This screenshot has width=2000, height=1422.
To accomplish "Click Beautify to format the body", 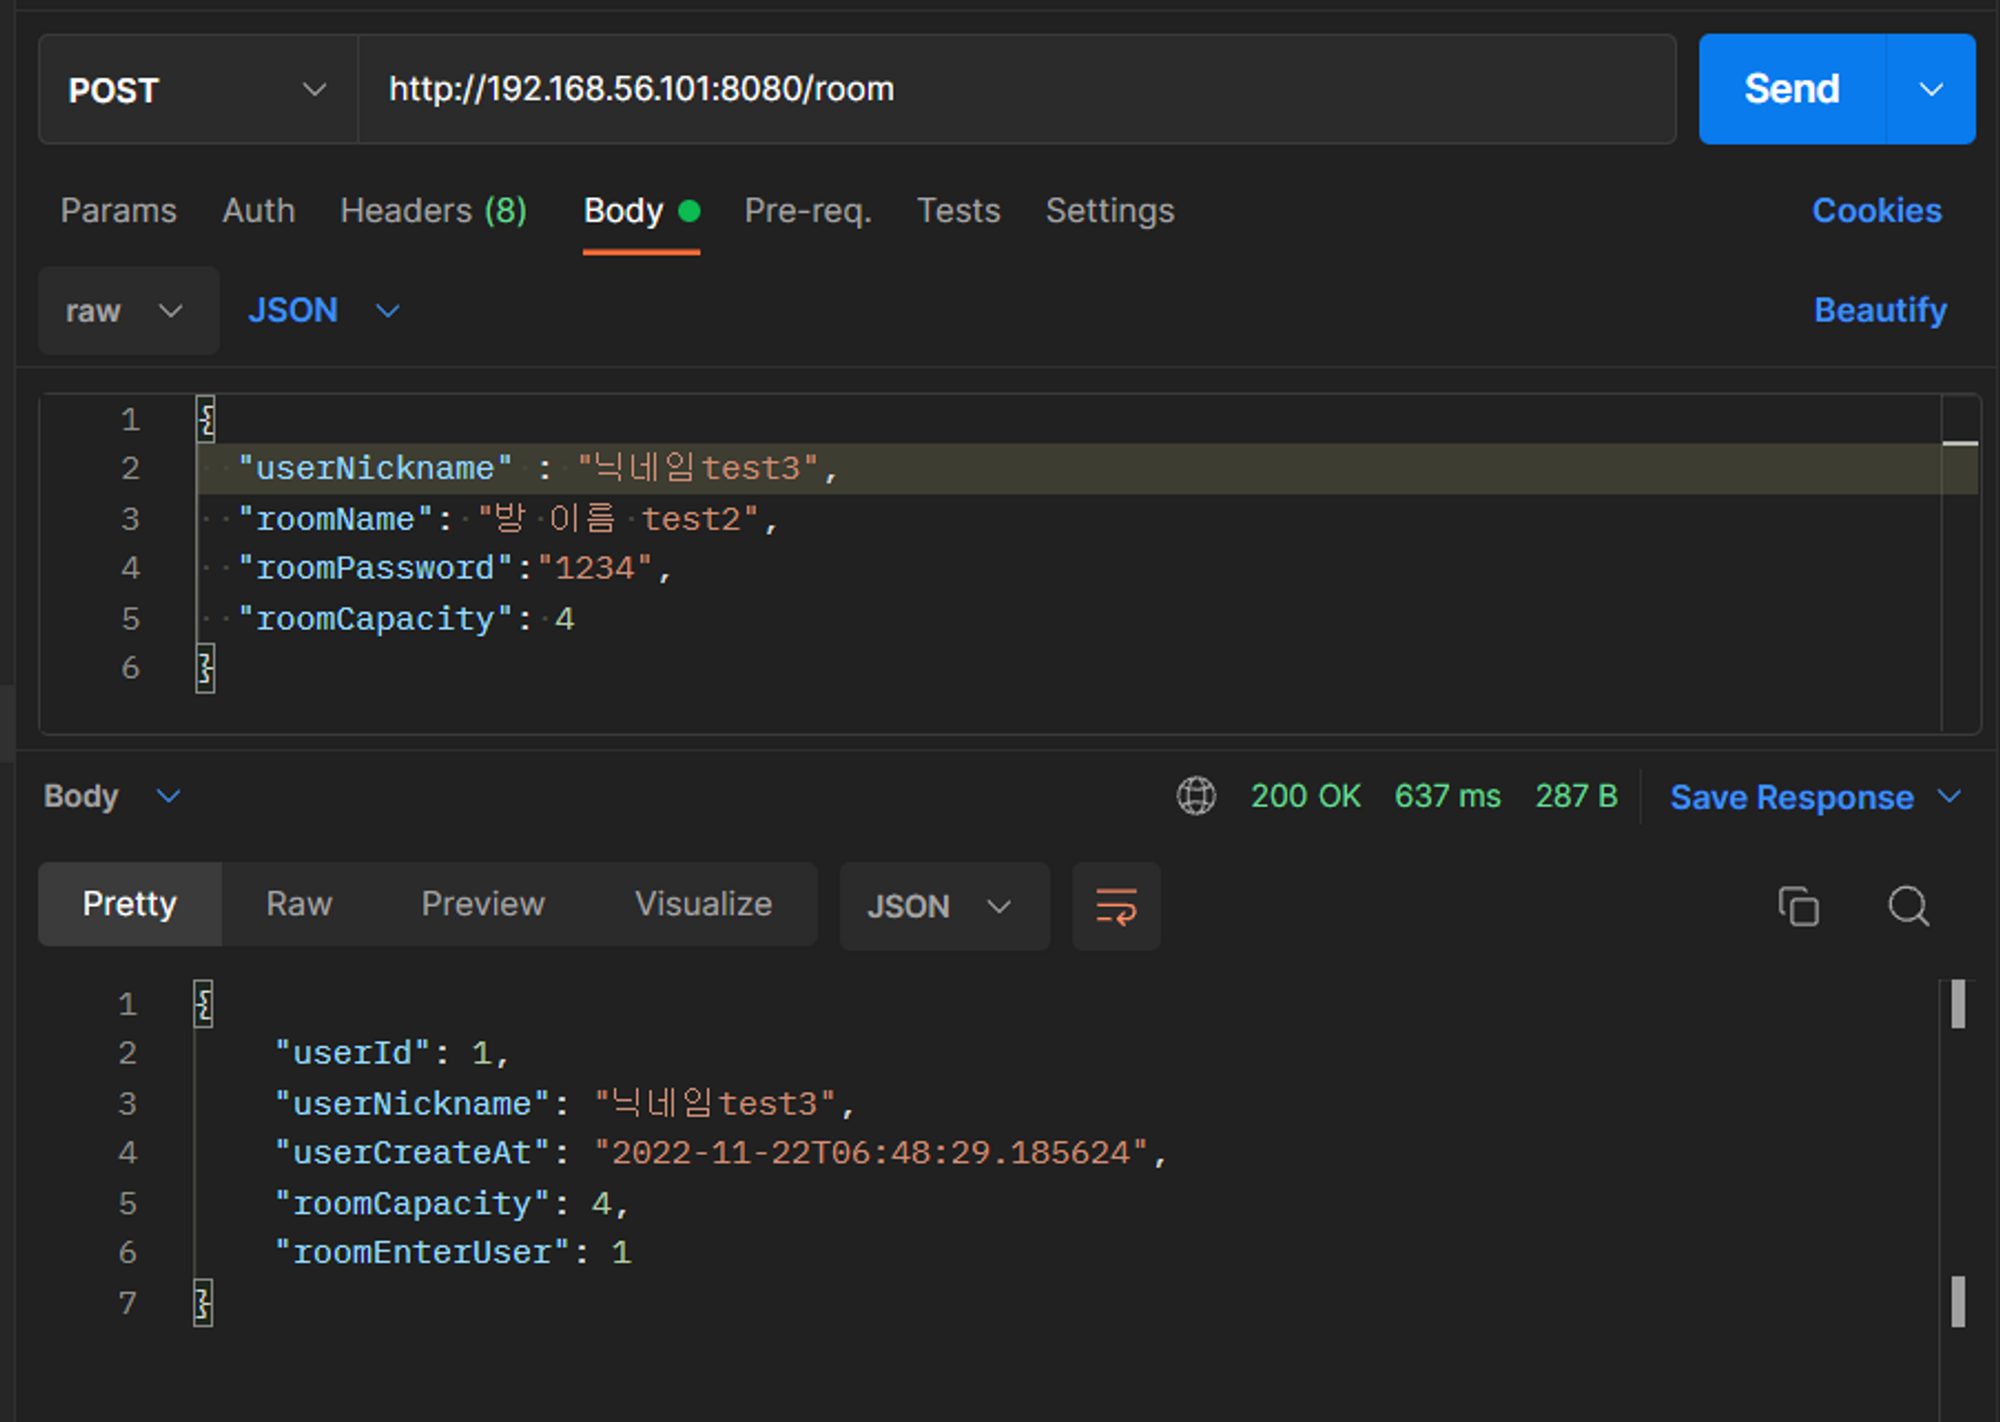I will (1880, 311).
